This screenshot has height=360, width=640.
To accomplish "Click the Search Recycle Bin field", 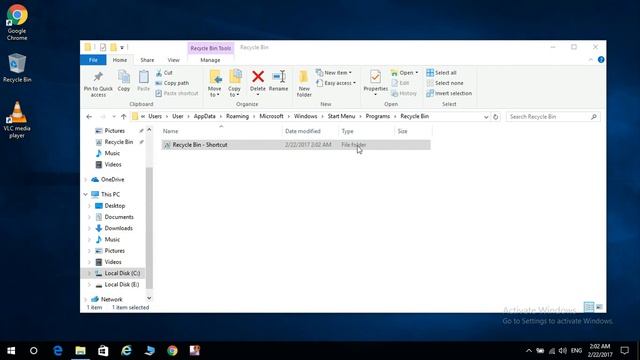I will click(x=553, y=117).
